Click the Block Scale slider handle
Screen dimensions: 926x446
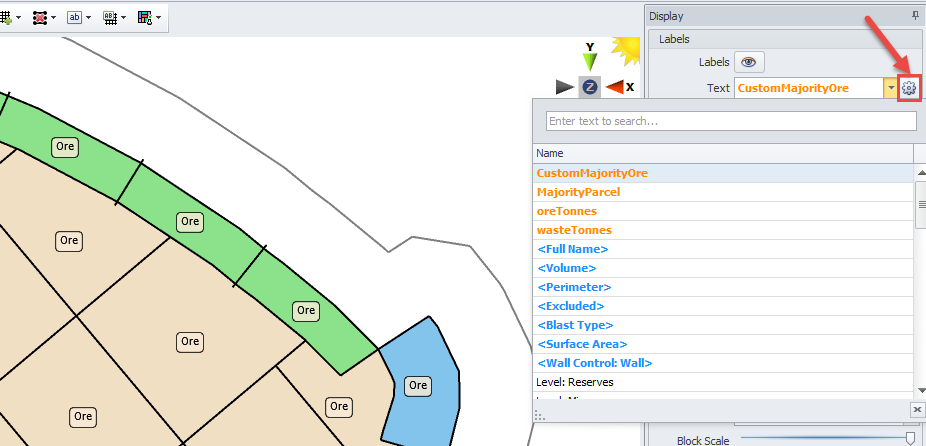910,440
